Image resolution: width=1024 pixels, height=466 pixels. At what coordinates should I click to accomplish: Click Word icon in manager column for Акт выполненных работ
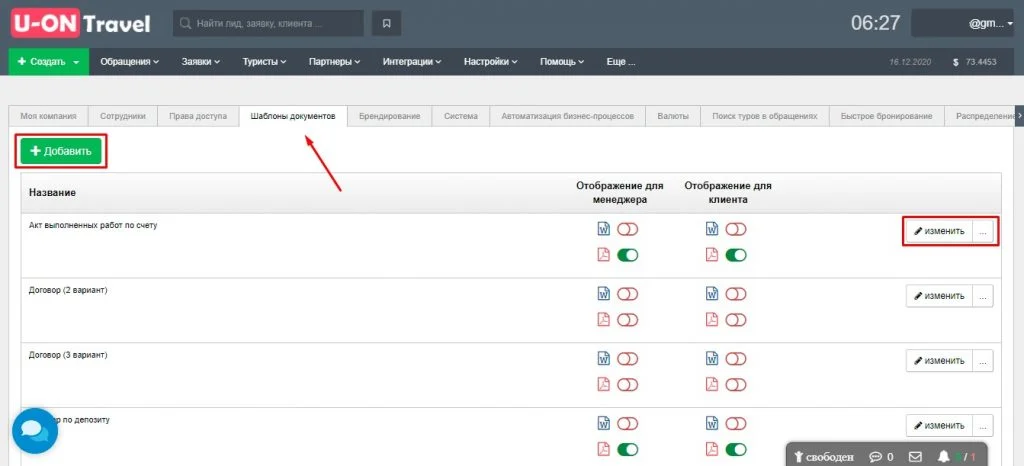(x=603, y=229)
